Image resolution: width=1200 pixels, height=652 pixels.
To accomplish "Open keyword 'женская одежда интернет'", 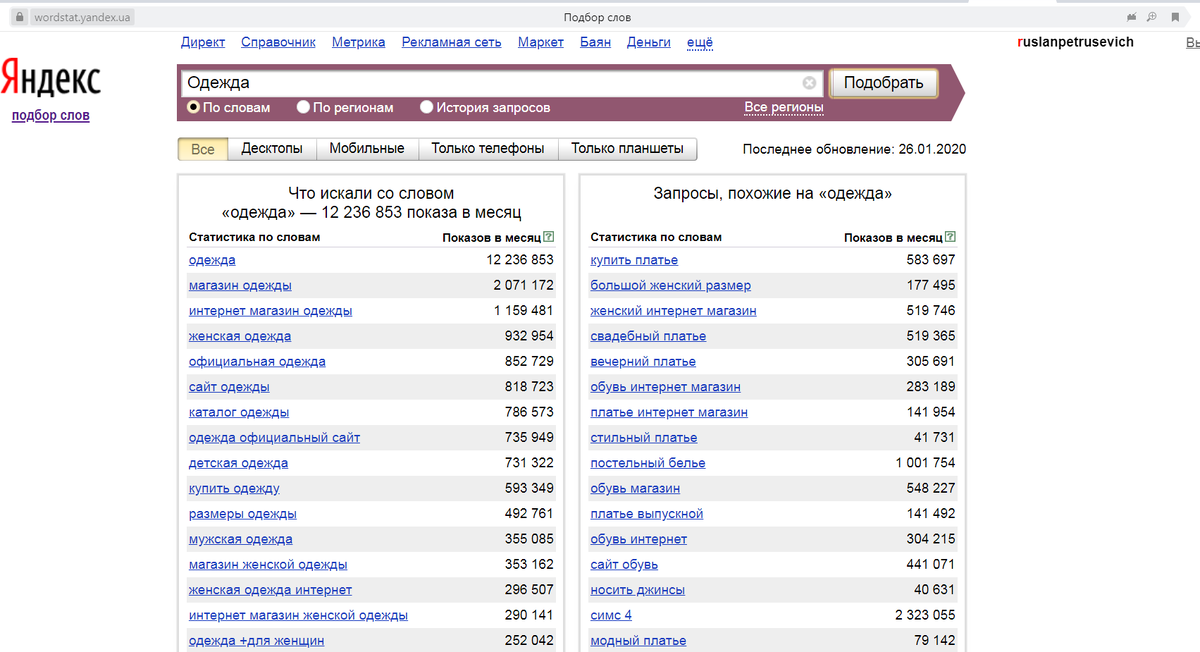I will [270, 590].
